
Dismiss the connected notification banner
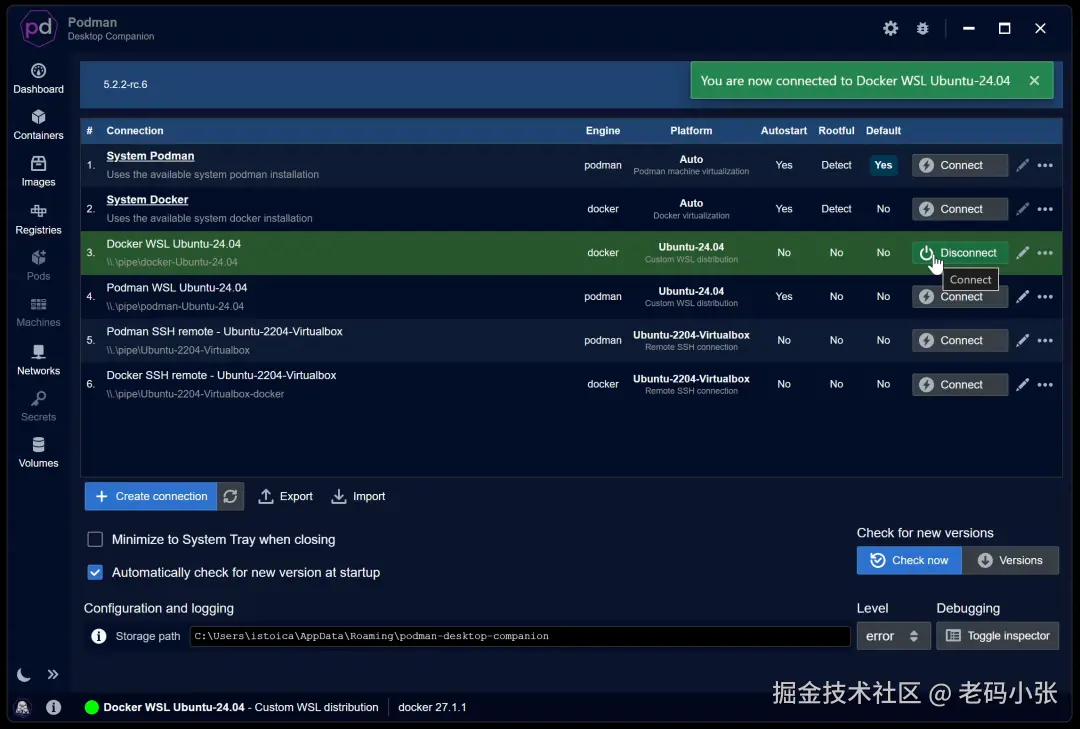pos(1034,81)
